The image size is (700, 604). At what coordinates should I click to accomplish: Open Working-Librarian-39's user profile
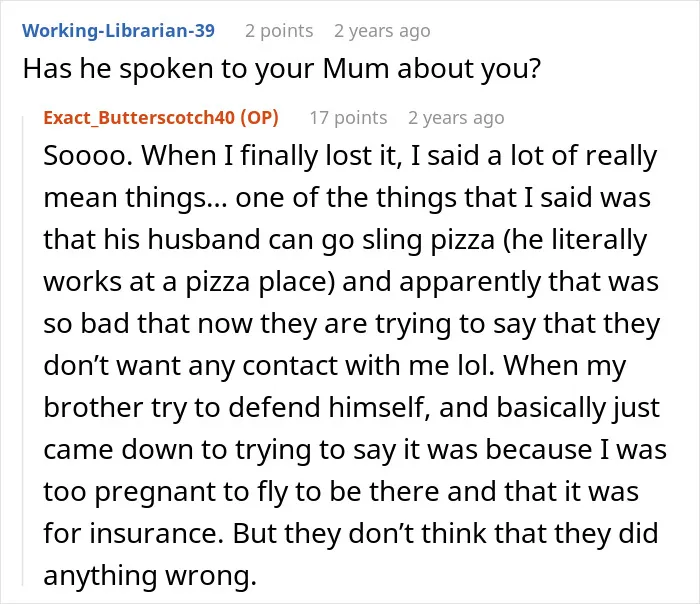tap(118, 30)
